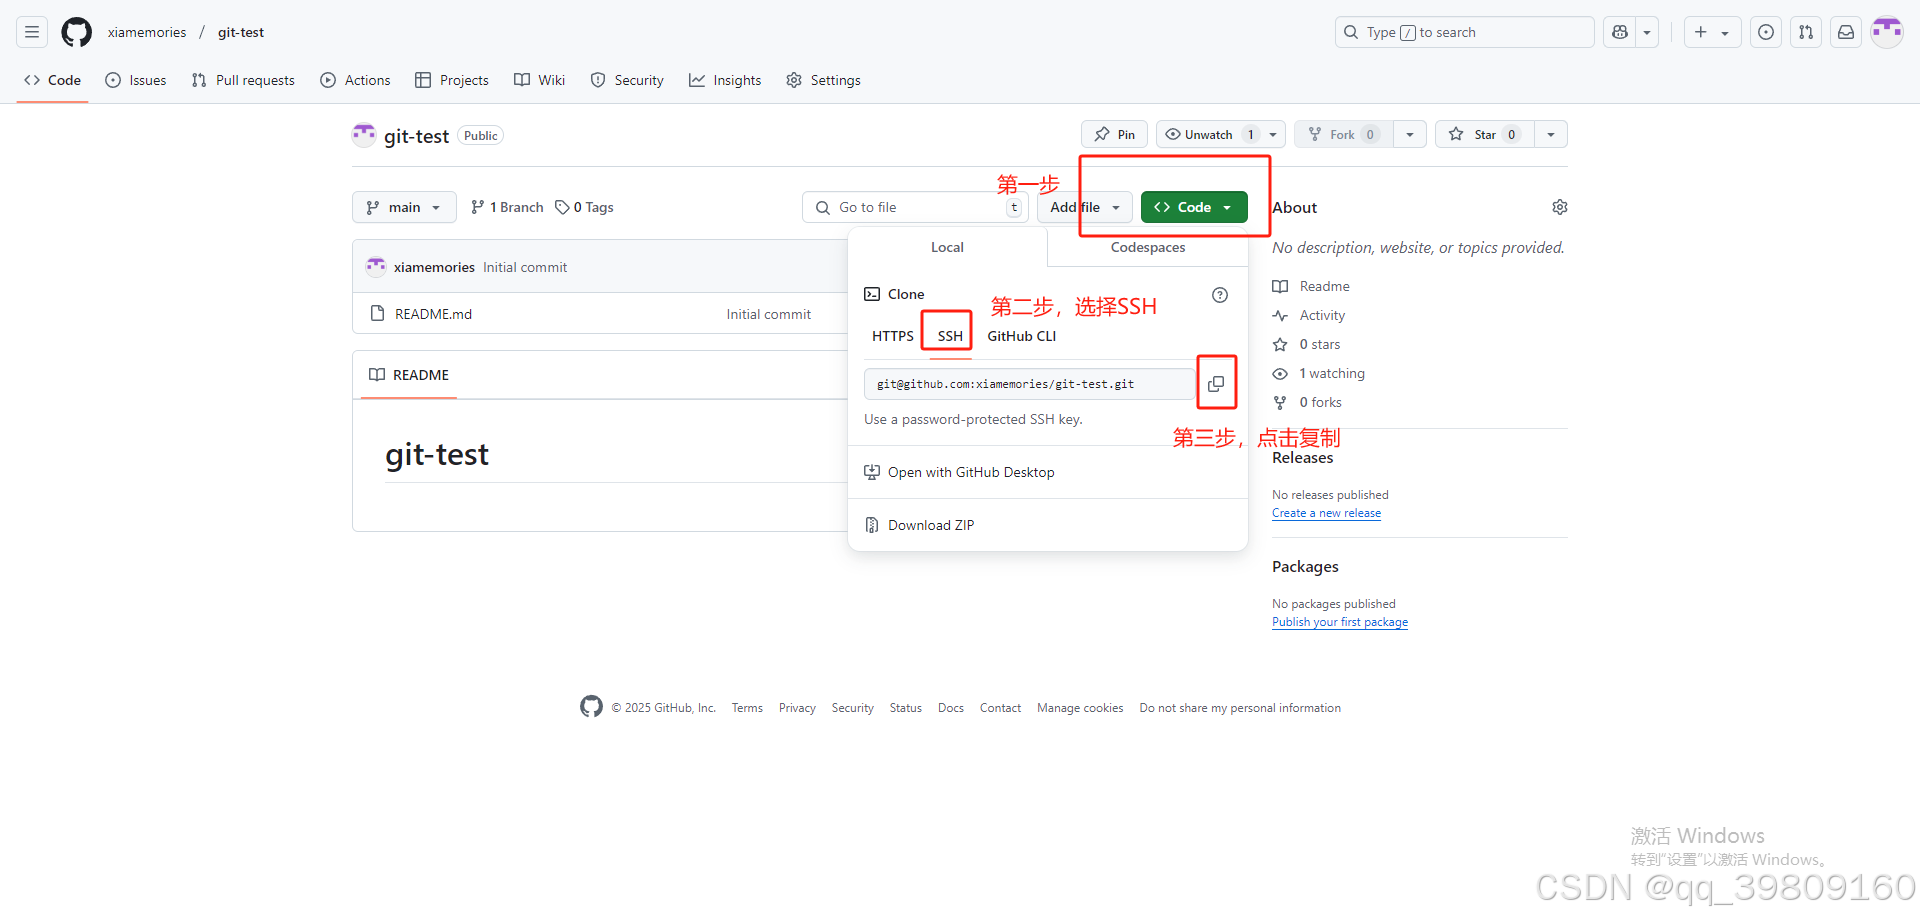This screenshot has height=919, width=1920.
Task: Copy the SSH clone URL to clipboard
Action: point(1216,384)
